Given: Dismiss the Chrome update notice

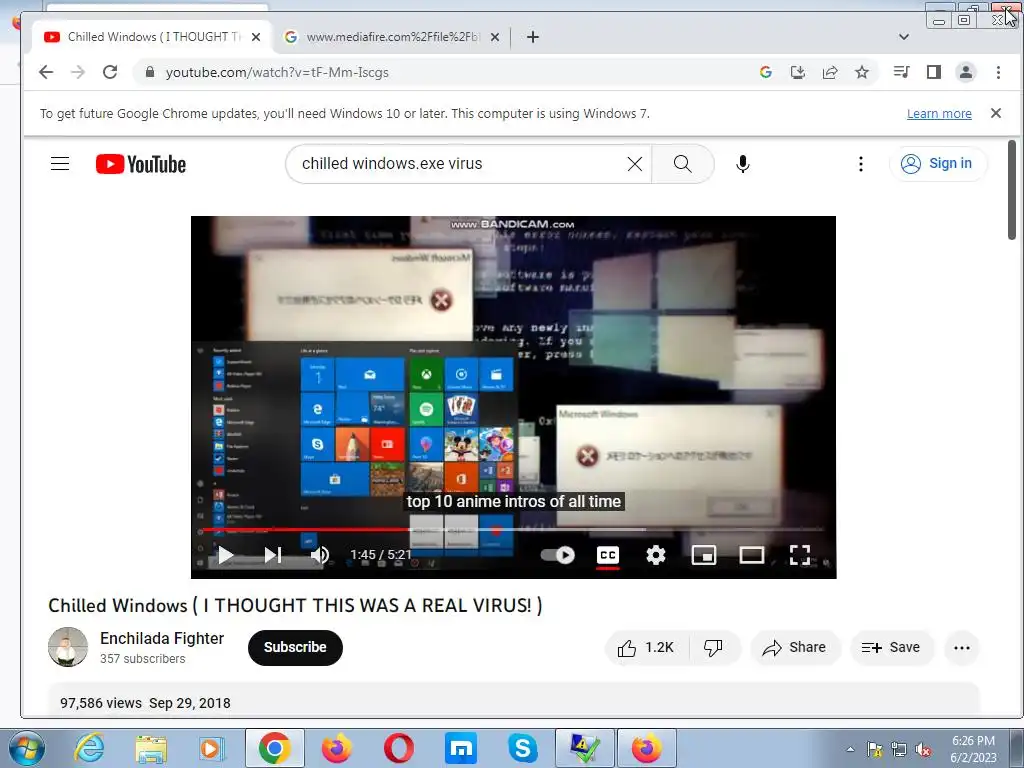Looking at the screenshot, I should click(x=996, y=113).
